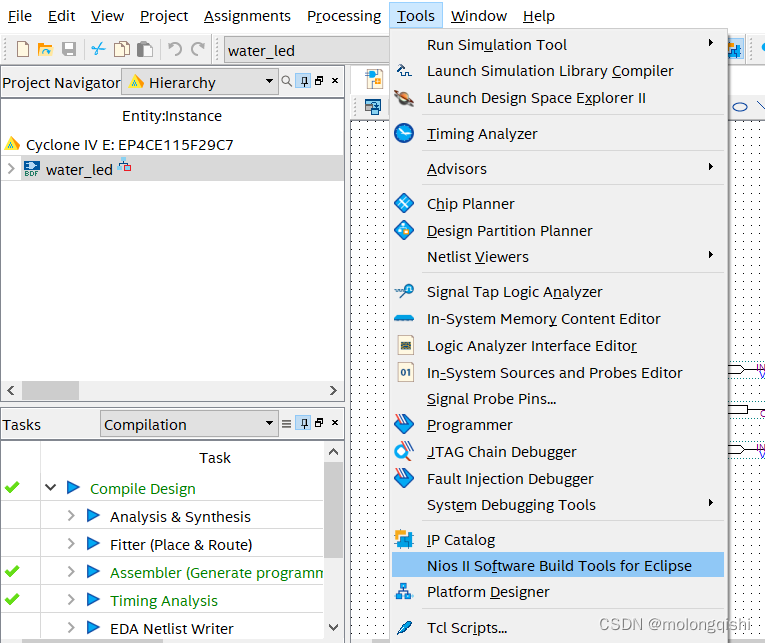This screenshot has height=643, width=765.
Task: Choose Launch Simulation Library Compiler
Action: (558, 71)
